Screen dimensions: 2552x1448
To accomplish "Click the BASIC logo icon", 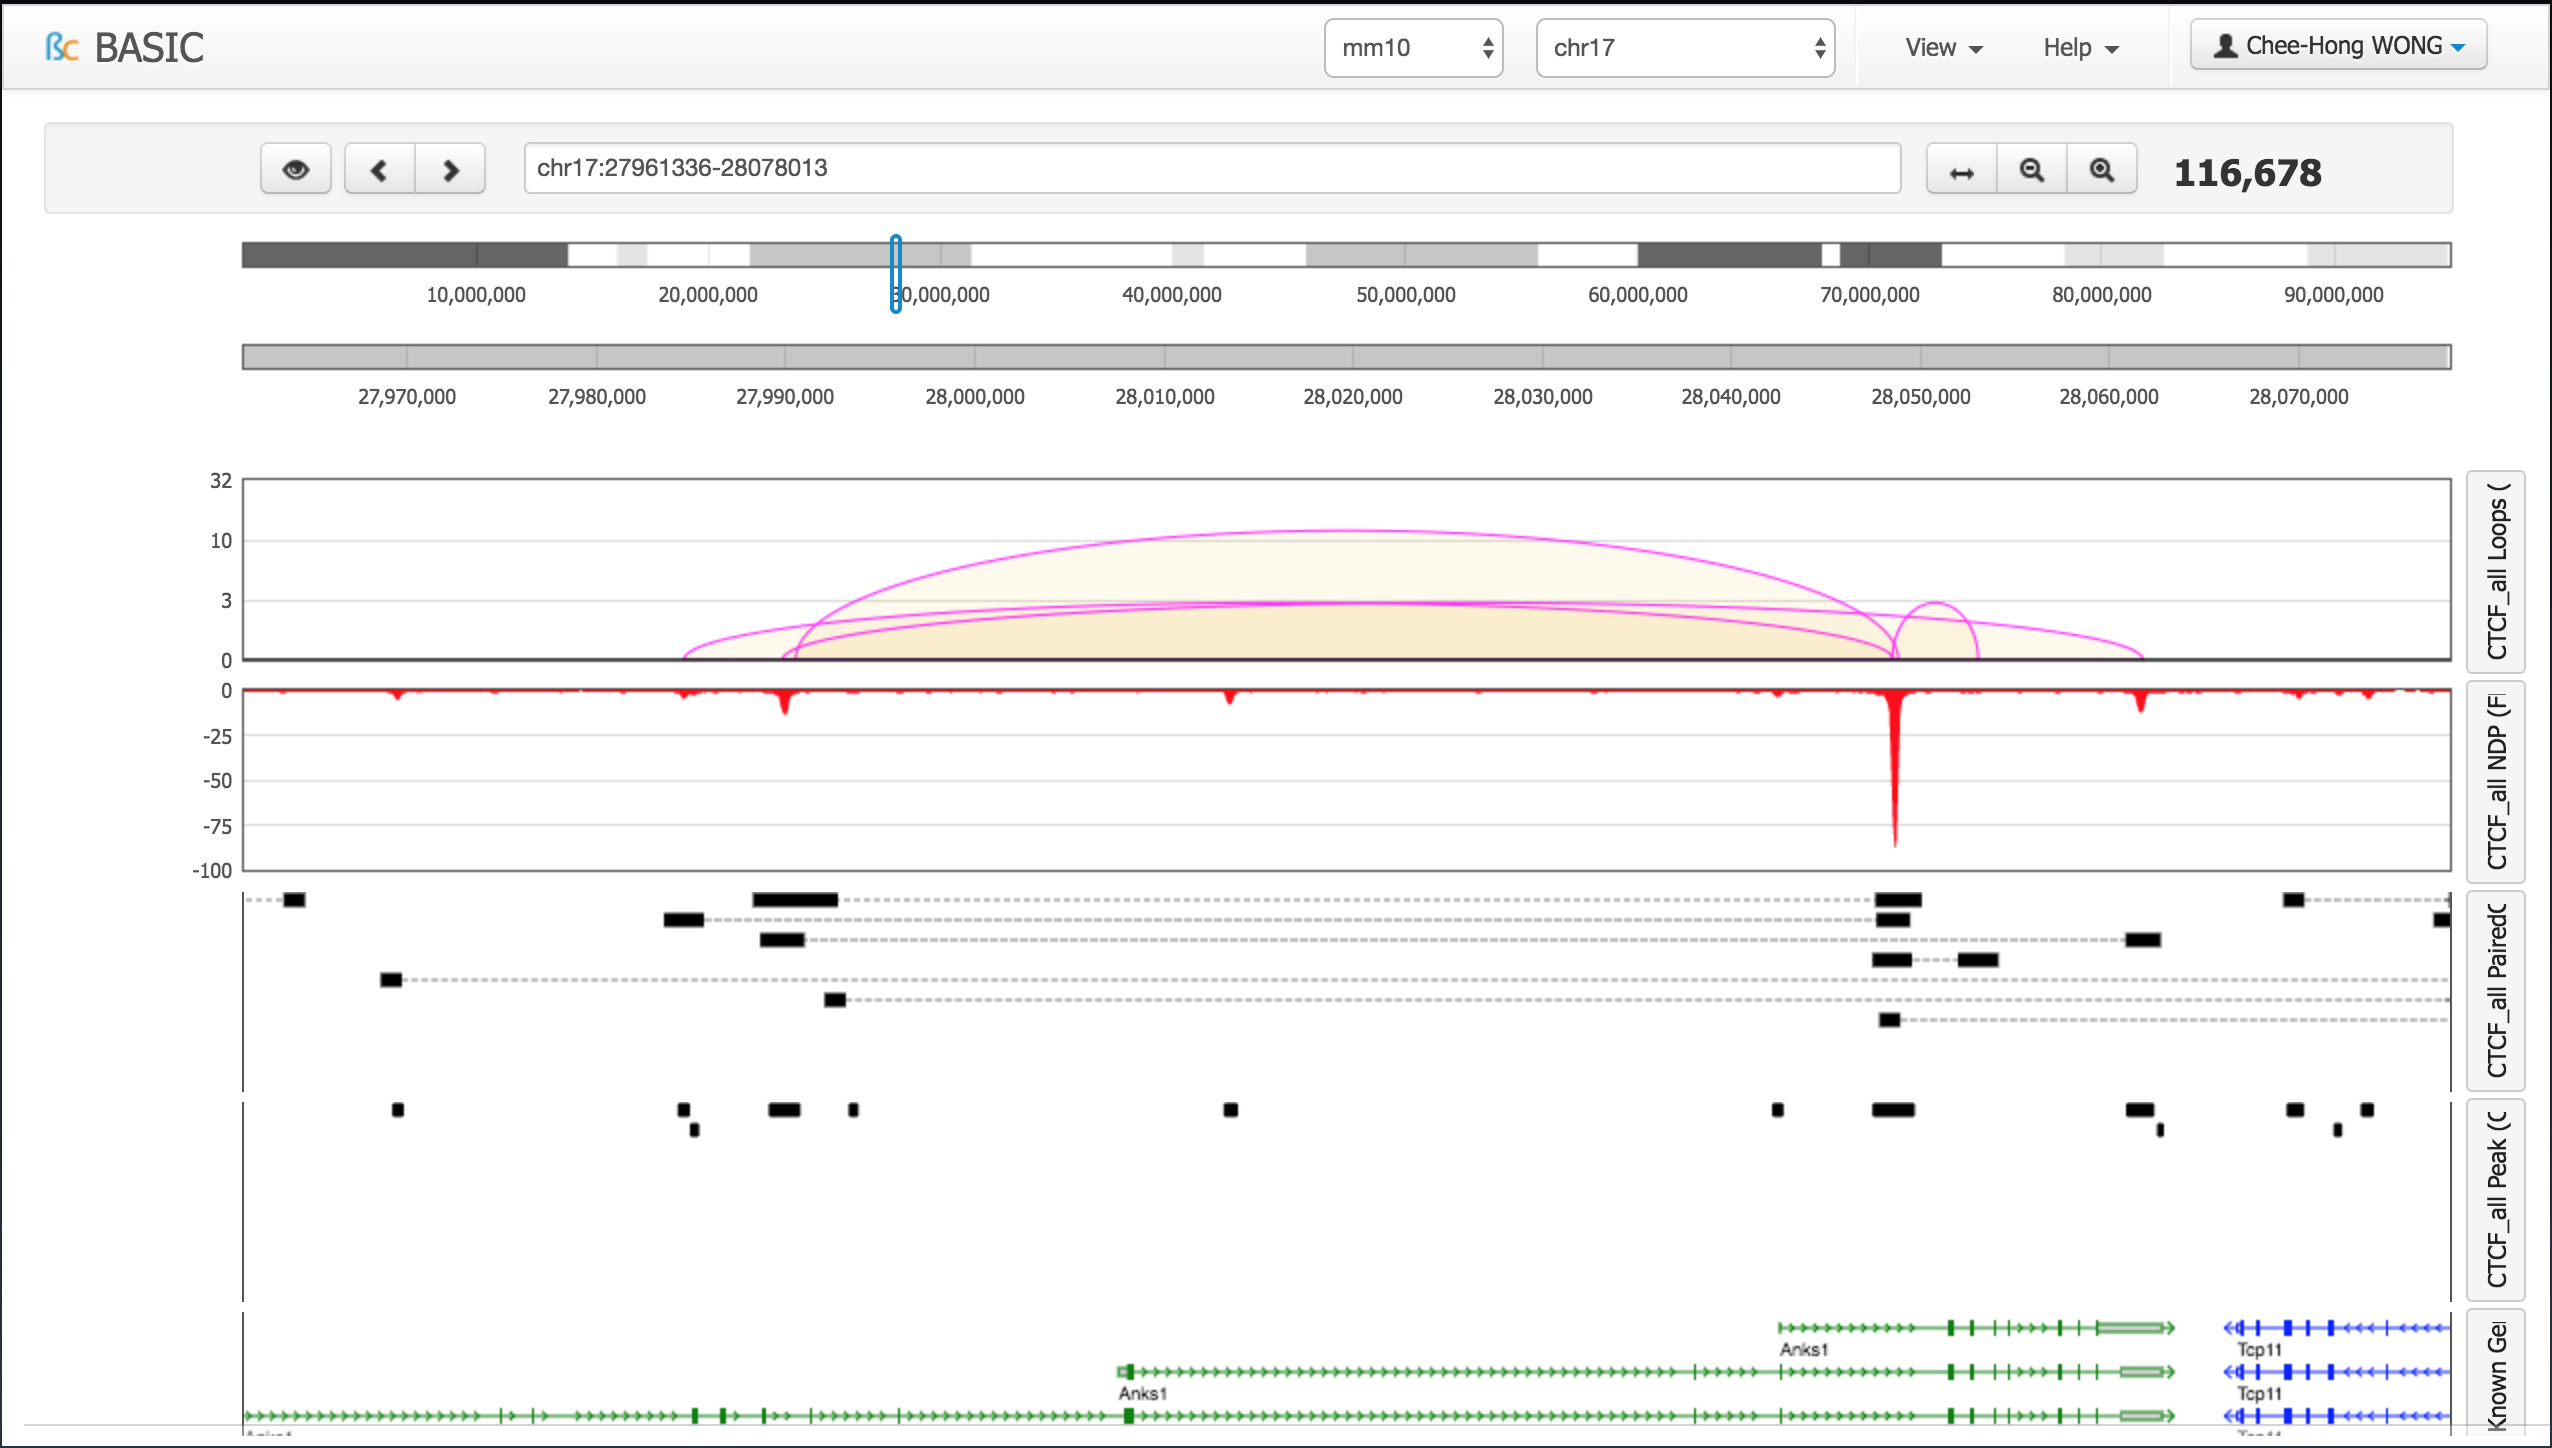I will (x=61, y=47).
